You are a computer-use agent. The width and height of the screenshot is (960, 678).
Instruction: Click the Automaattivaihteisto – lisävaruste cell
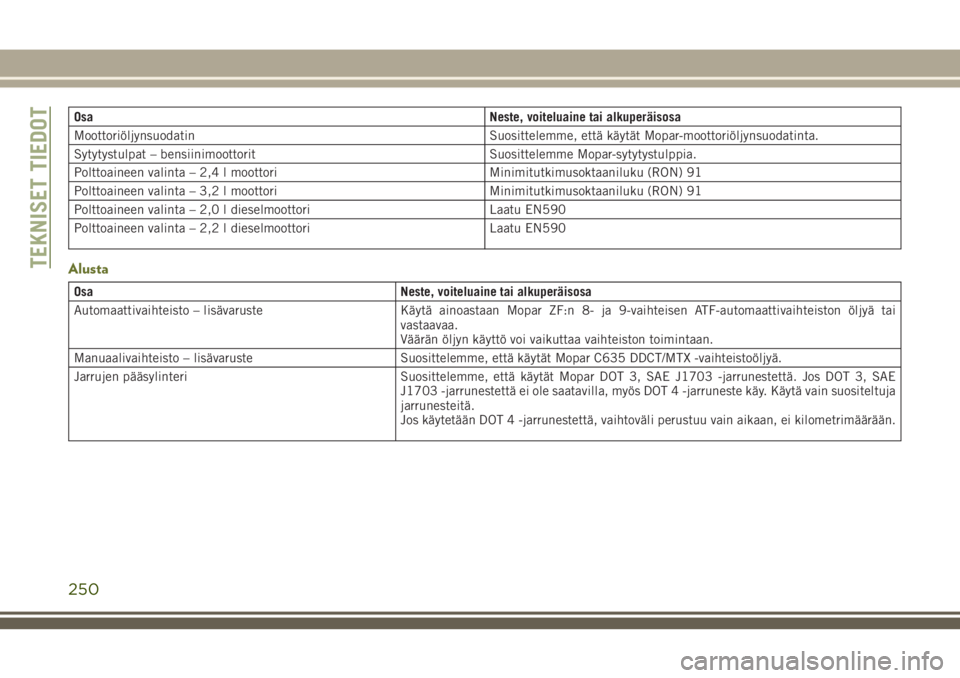pos(169,311)
